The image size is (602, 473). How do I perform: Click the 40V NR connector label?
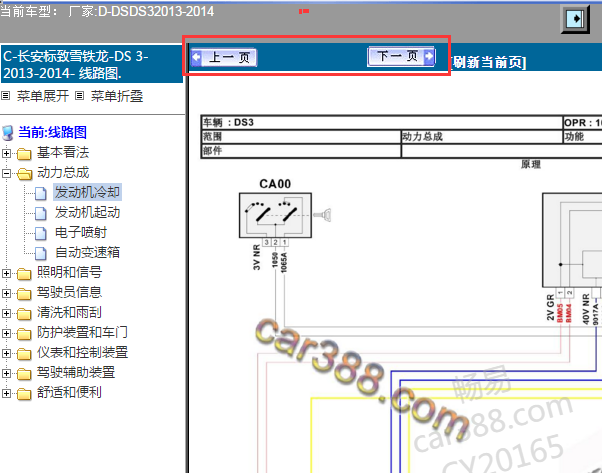point(586,309)
